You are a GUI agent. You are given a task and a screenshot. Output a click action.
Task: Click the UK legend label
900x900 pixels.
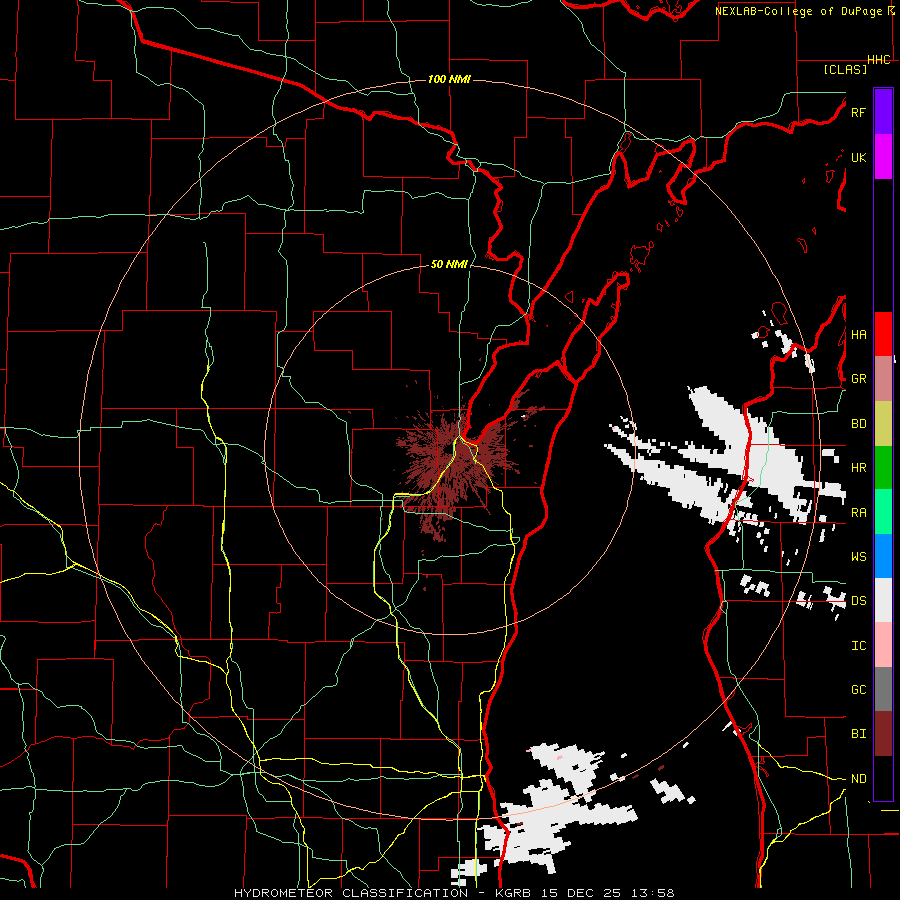(x=858, y=157)
